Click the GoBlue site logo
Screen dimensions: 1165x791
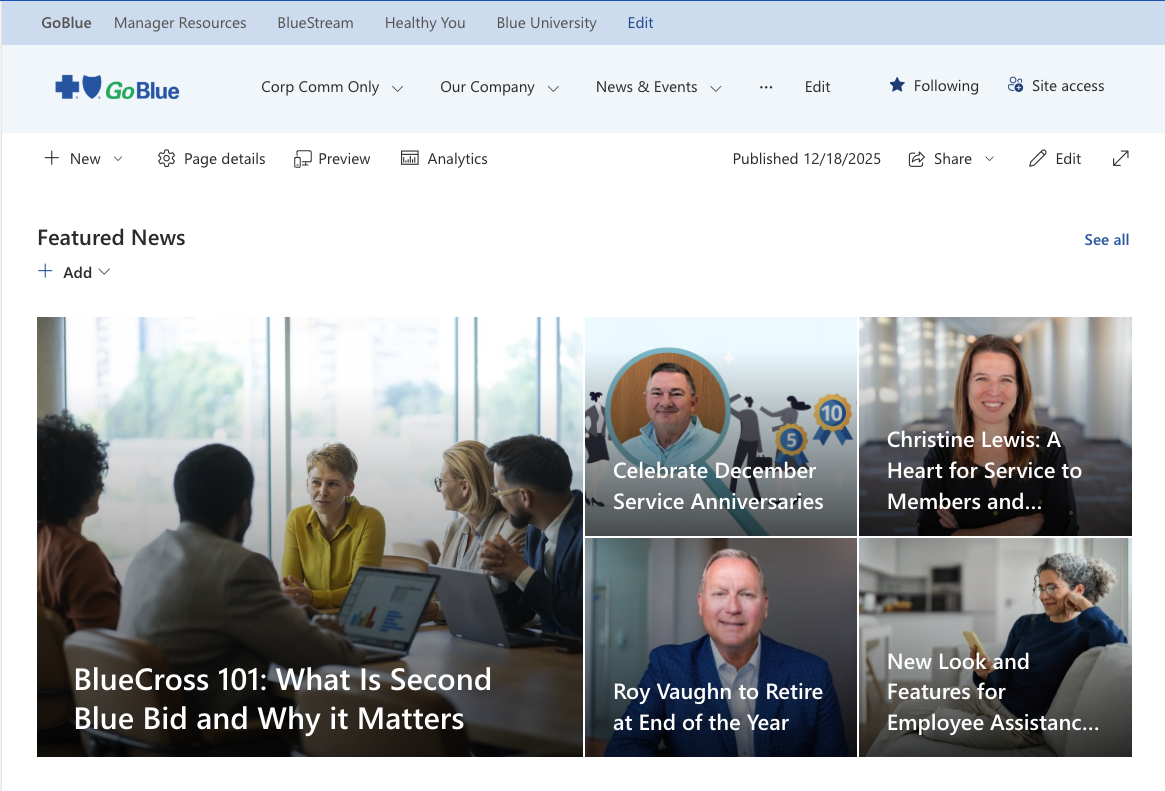pyautogui.click(x=117, y=88)
